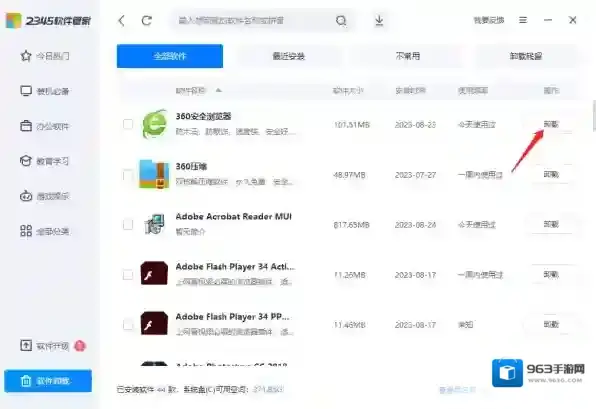
Task: Click the 360压缩 name text
Action: [191, 166]
